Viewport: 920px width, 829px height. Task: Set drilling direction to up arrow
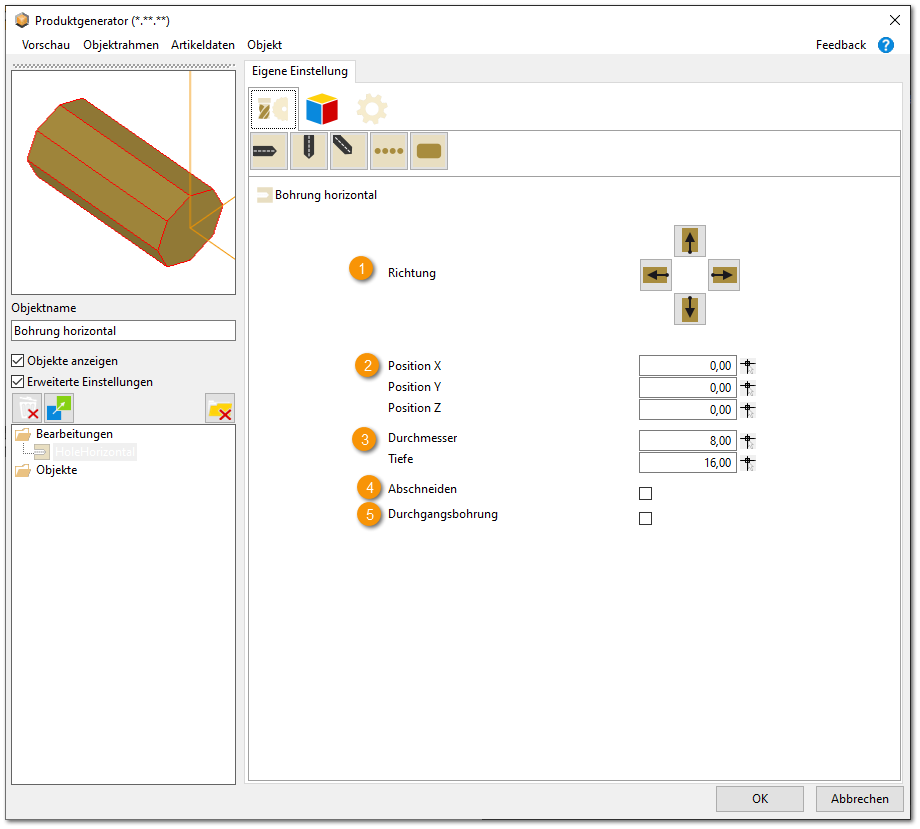[690, 241]
